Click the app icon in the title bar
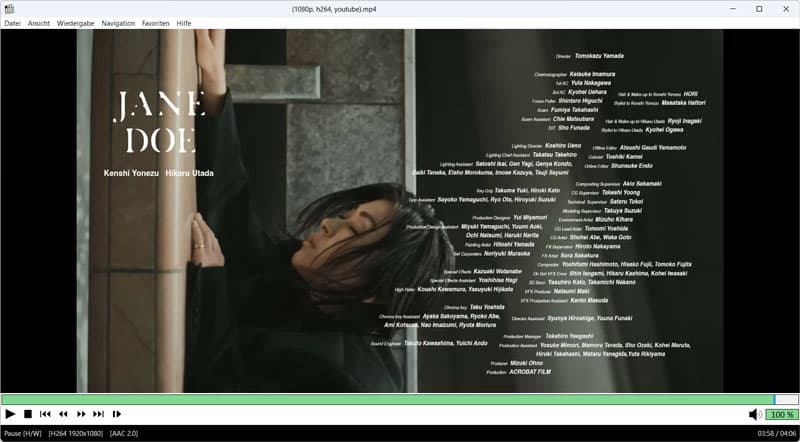Viewport: 800px width, 442px height. pos(10,8)
